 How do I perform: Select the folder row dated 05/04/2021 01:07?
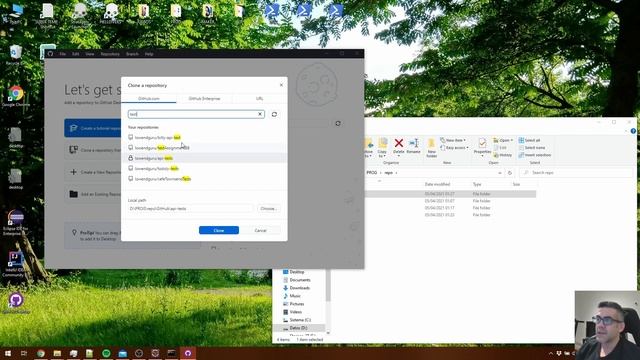450,201
